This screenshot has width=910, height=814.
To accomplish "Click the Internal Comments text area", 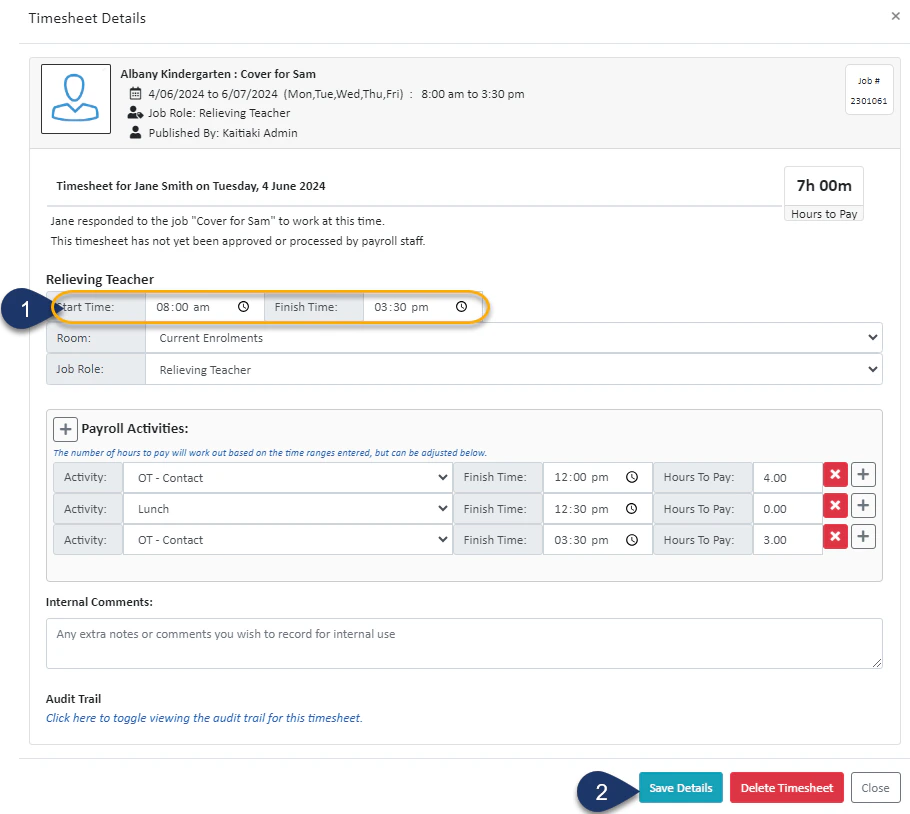I will 464,643.
